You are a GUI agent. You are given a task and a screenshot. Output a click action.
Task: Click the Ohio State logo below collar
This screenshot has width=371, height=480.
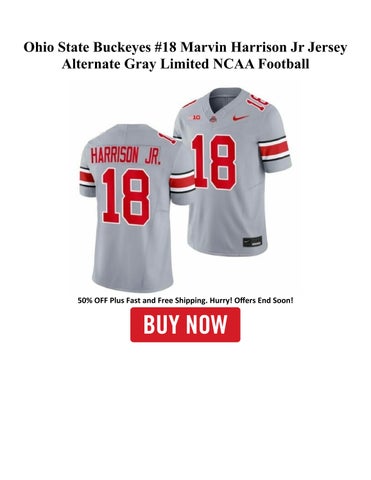(213, 119)
